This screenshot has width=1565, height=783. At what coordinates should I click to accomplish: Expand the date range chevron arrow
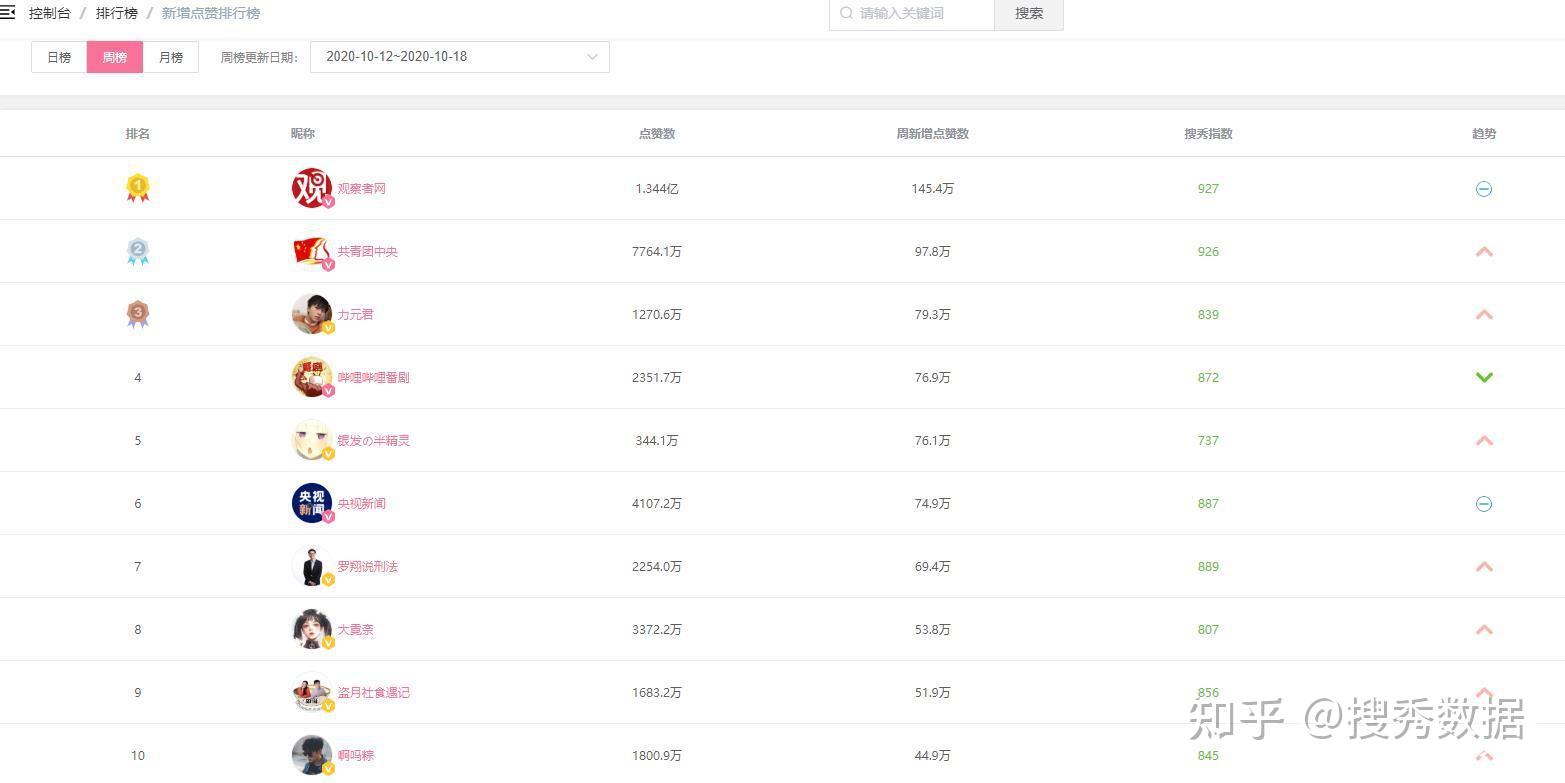[592, 57]
